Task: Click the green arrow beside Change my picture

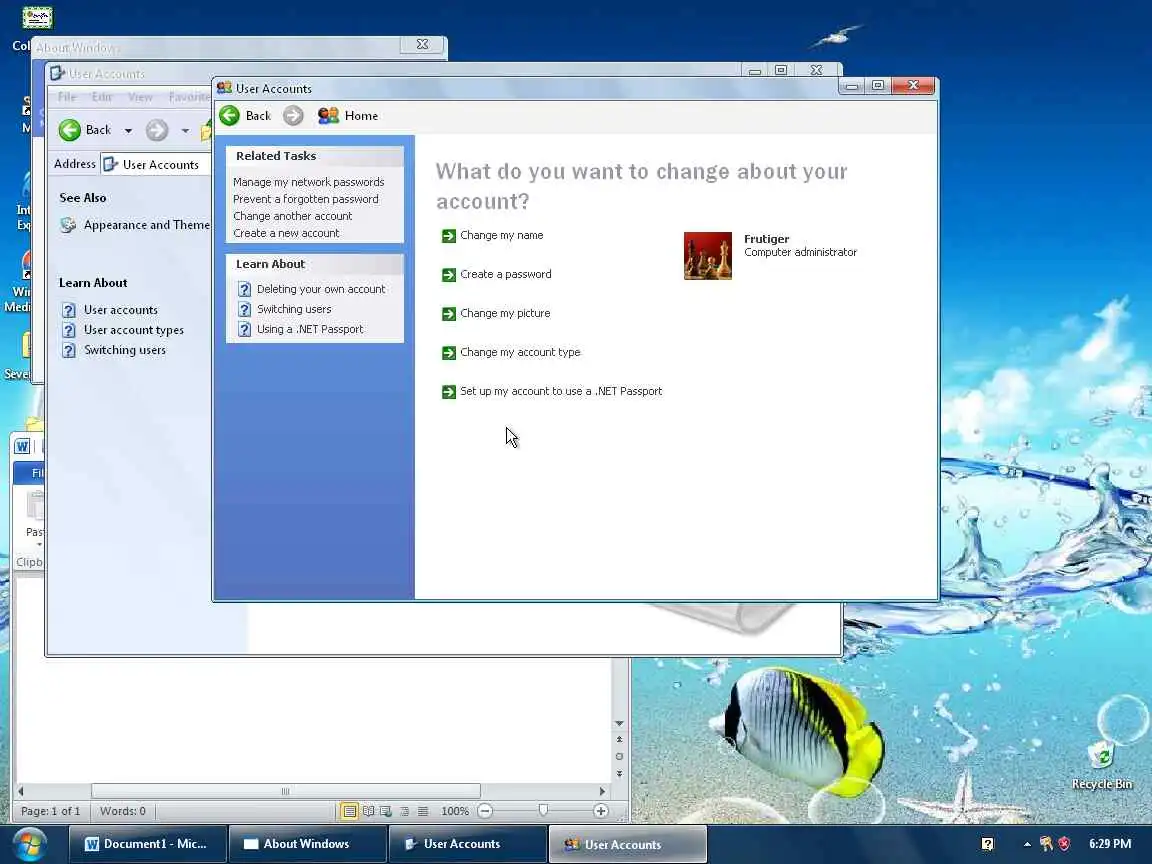Action: click(448, 314)
